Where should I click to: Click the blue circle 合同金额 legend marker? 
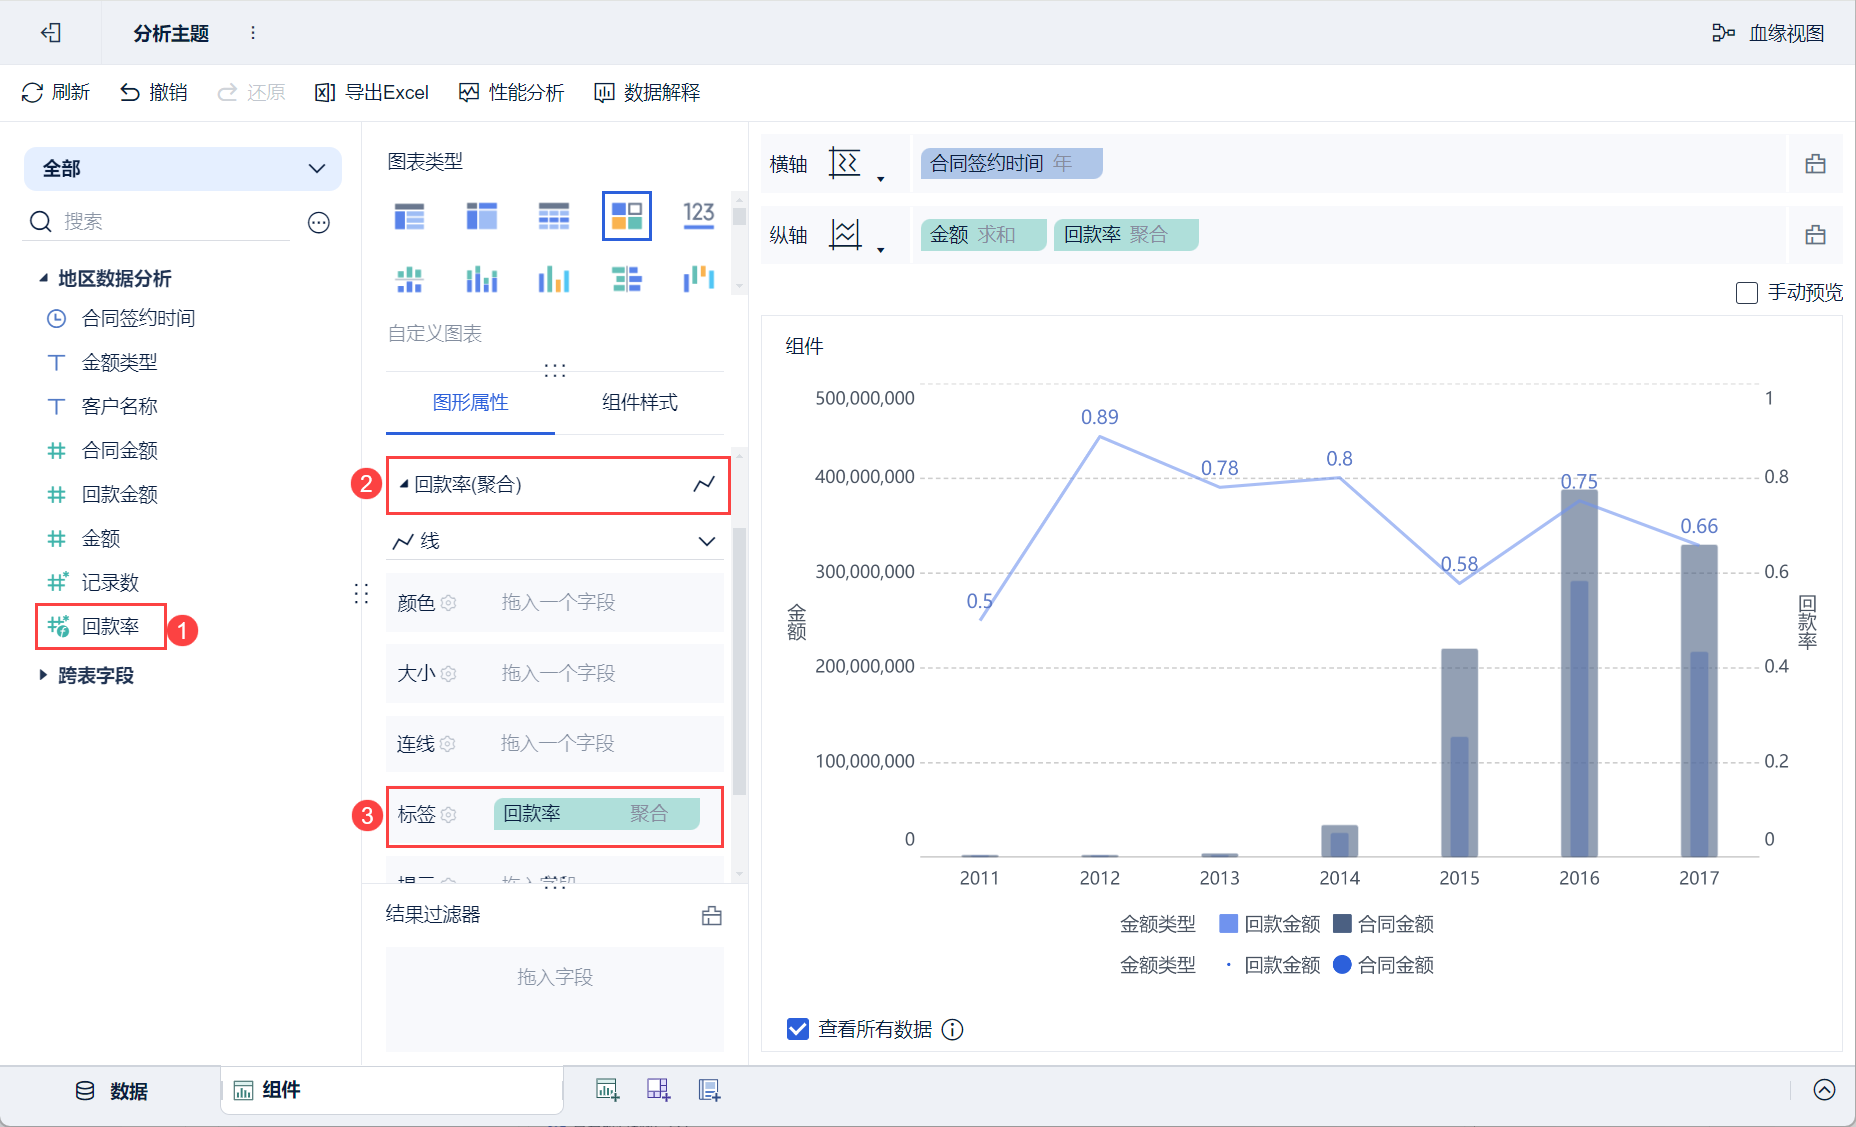point(1343,965)
